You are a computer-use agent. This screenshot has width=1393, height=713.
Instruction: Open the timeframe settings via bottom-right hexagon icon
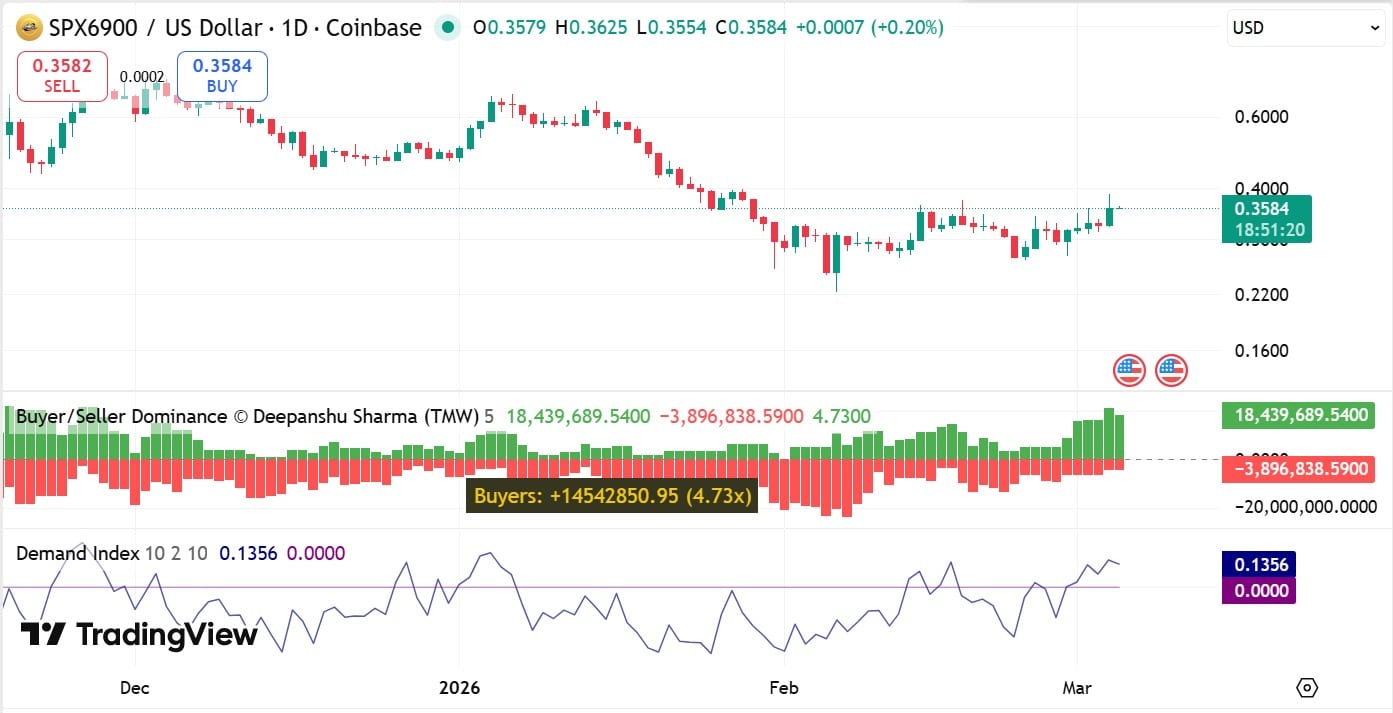click(x=1307, y=687)
